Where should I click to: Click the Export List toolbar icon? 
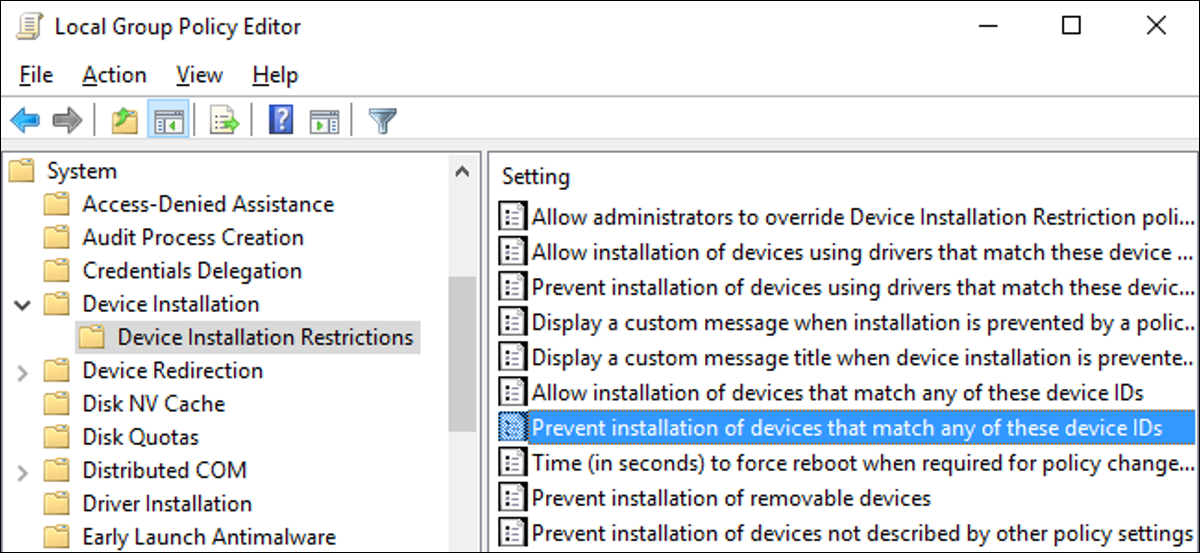coord(224,122)
